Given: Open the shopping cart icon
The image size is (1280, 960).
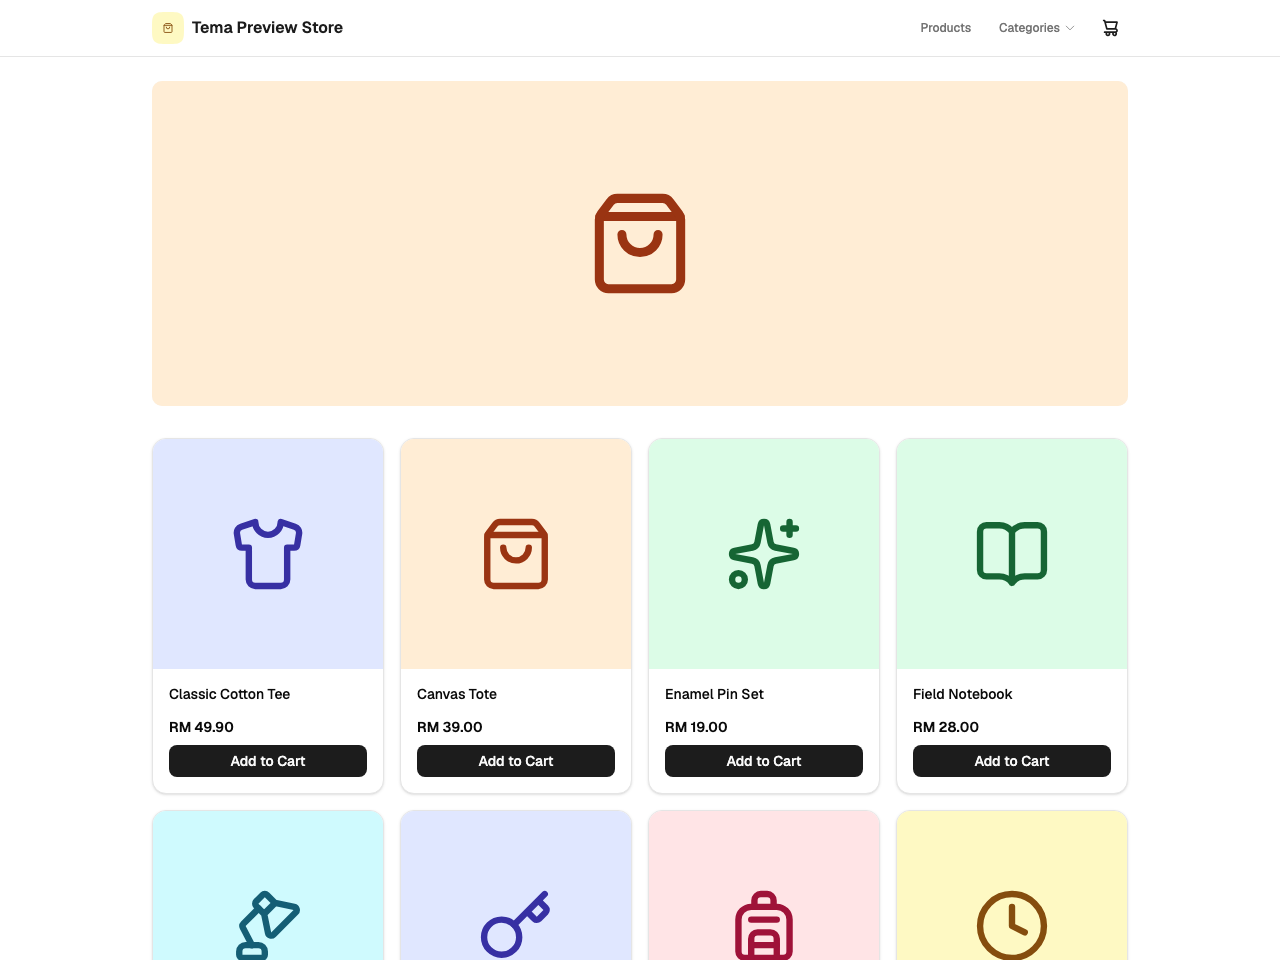Looking at the screenshot, I should point(1110,28).
